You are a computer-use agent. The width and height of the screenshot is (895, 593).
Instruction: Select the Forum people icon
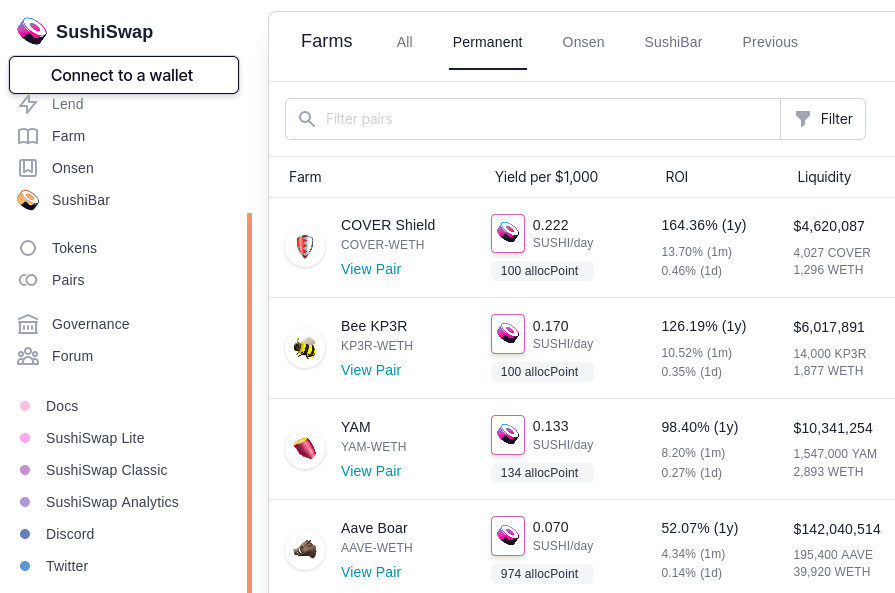(x=28, y=356)
